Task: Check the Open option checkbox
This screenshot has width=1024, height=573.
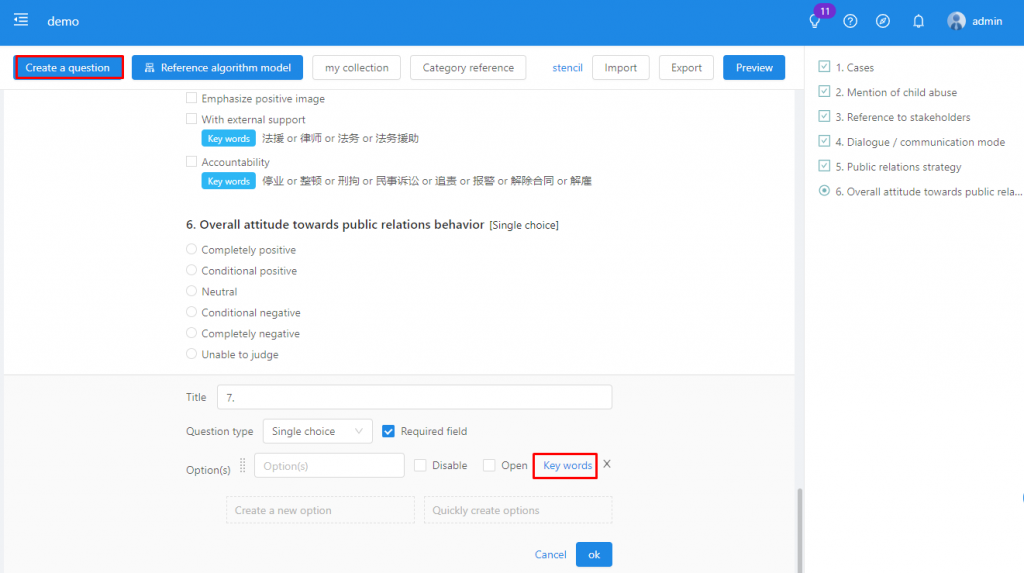Action: pyautogui.click(x=489, y=465)
